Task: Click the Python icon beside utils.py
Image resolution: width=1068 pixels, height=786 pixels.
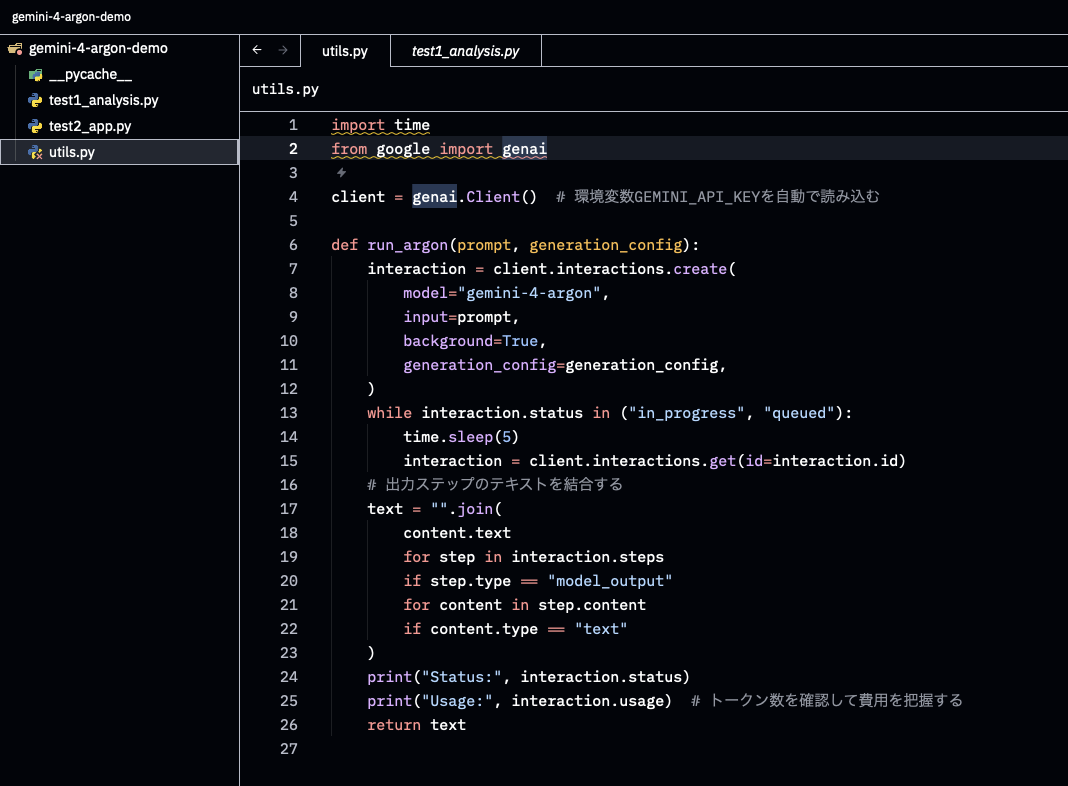Action: [x=35, y=152]
